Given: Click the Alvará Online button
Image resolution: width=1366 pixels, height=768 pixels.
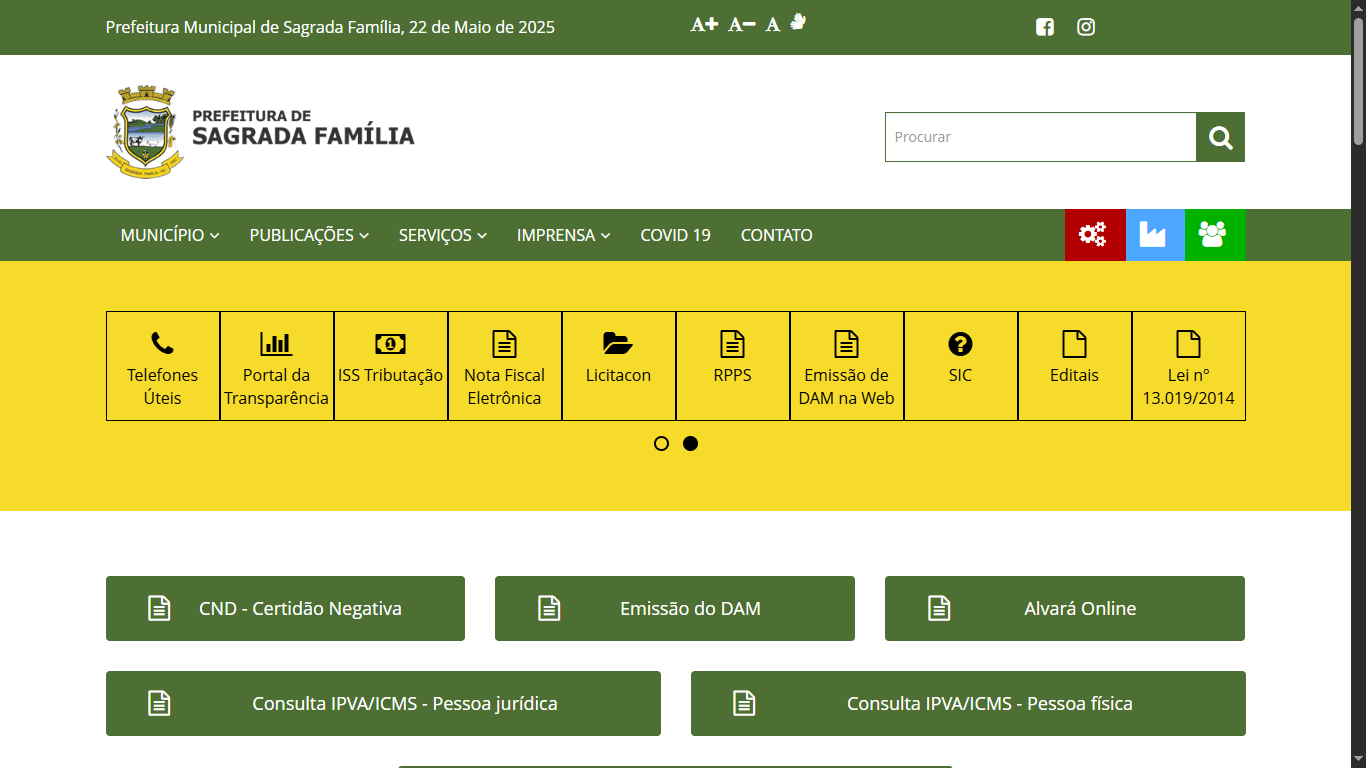Looking at the screenshot, I should coord(1064,608).
